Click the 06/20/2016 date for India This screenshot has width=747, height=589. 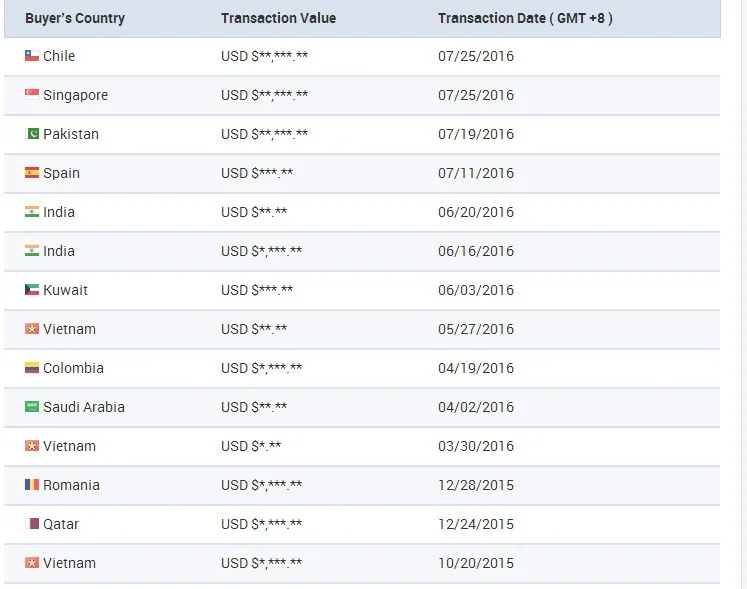[476, 212]
